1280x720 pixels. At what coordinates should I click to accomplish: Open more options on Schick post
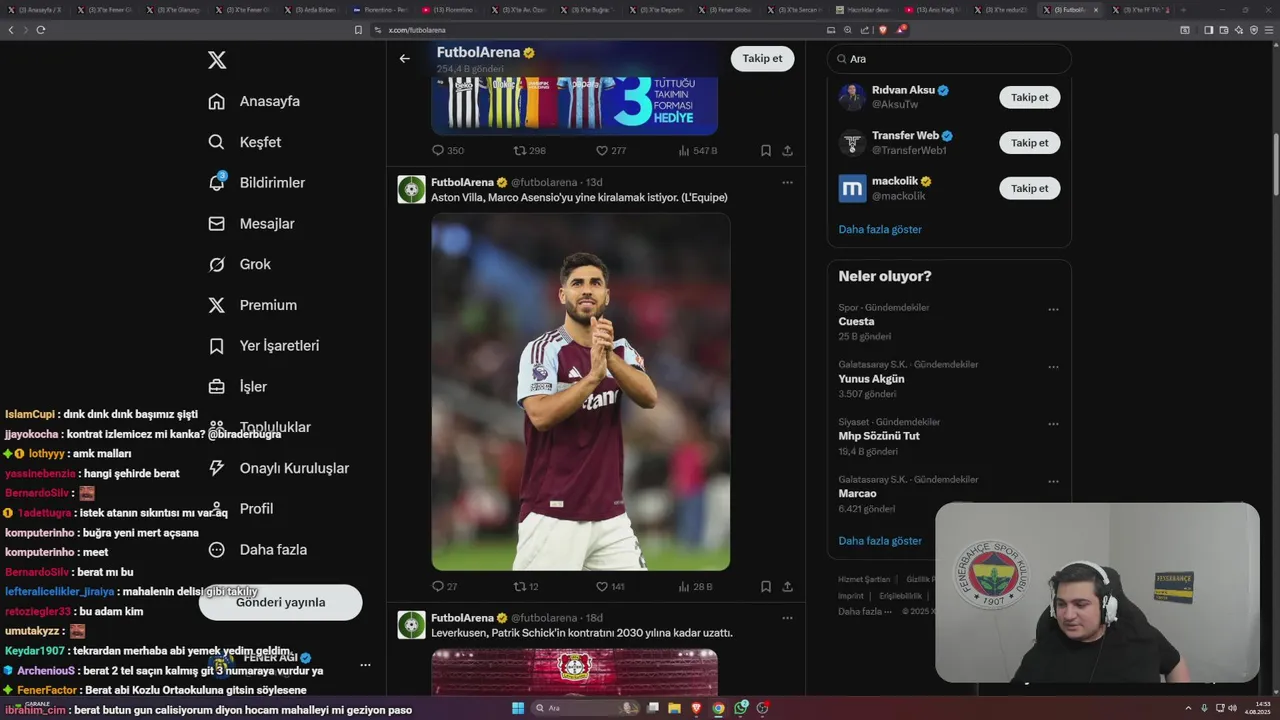(x=787, y=618)
